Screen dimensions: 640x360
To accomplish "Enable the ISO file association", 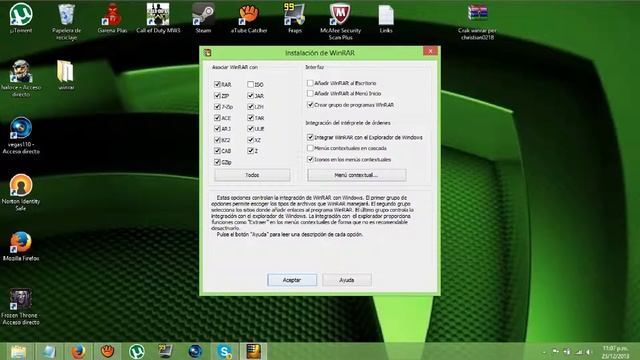I will tap(250, 84).
